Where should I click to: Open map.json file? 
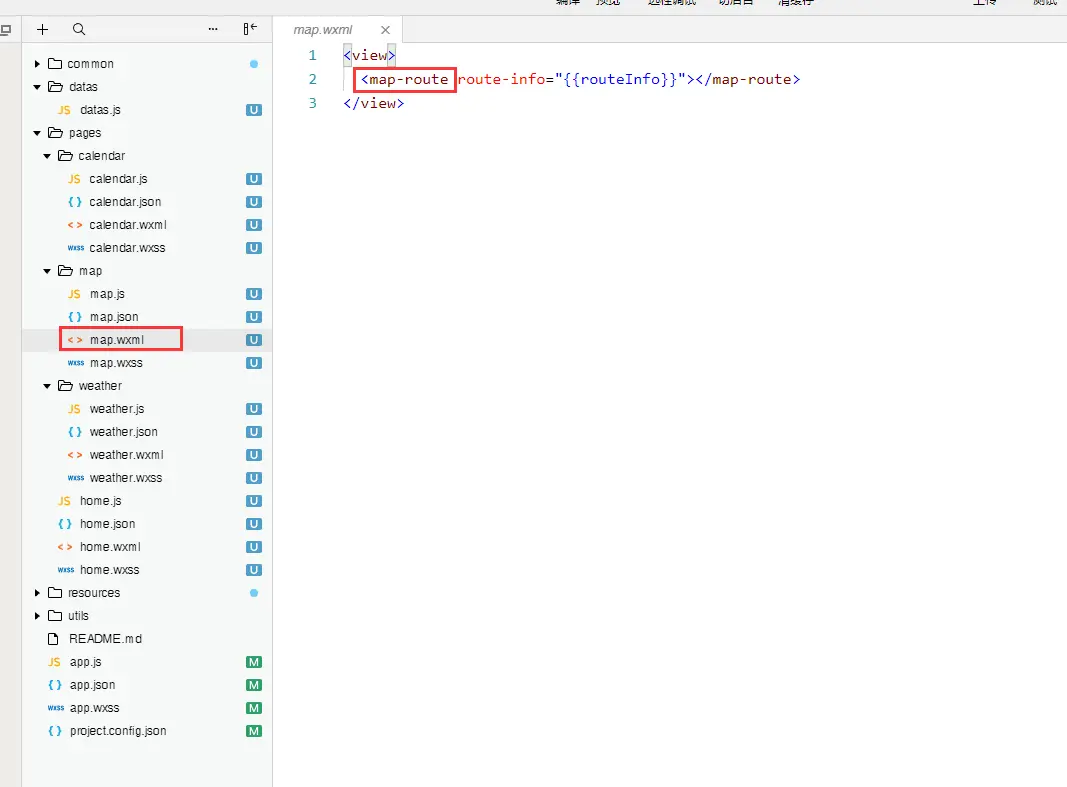114,317
